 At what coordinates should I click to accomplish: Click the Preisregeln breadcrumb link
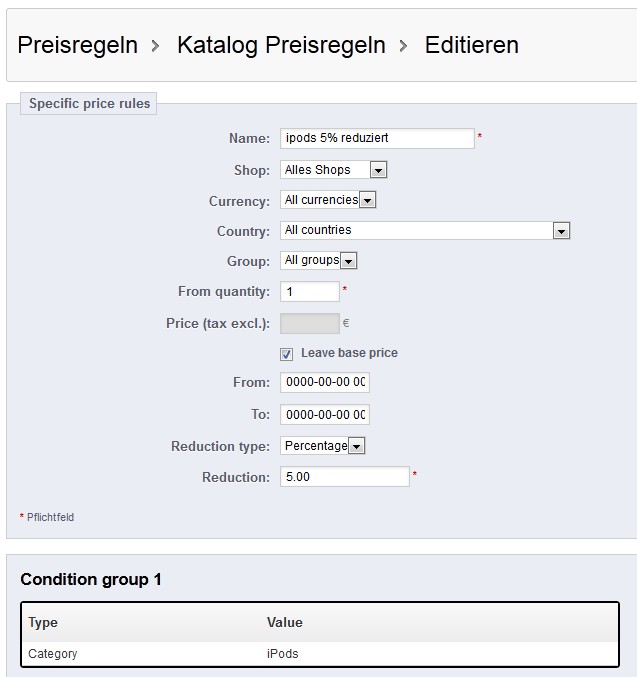coord(78,45)
